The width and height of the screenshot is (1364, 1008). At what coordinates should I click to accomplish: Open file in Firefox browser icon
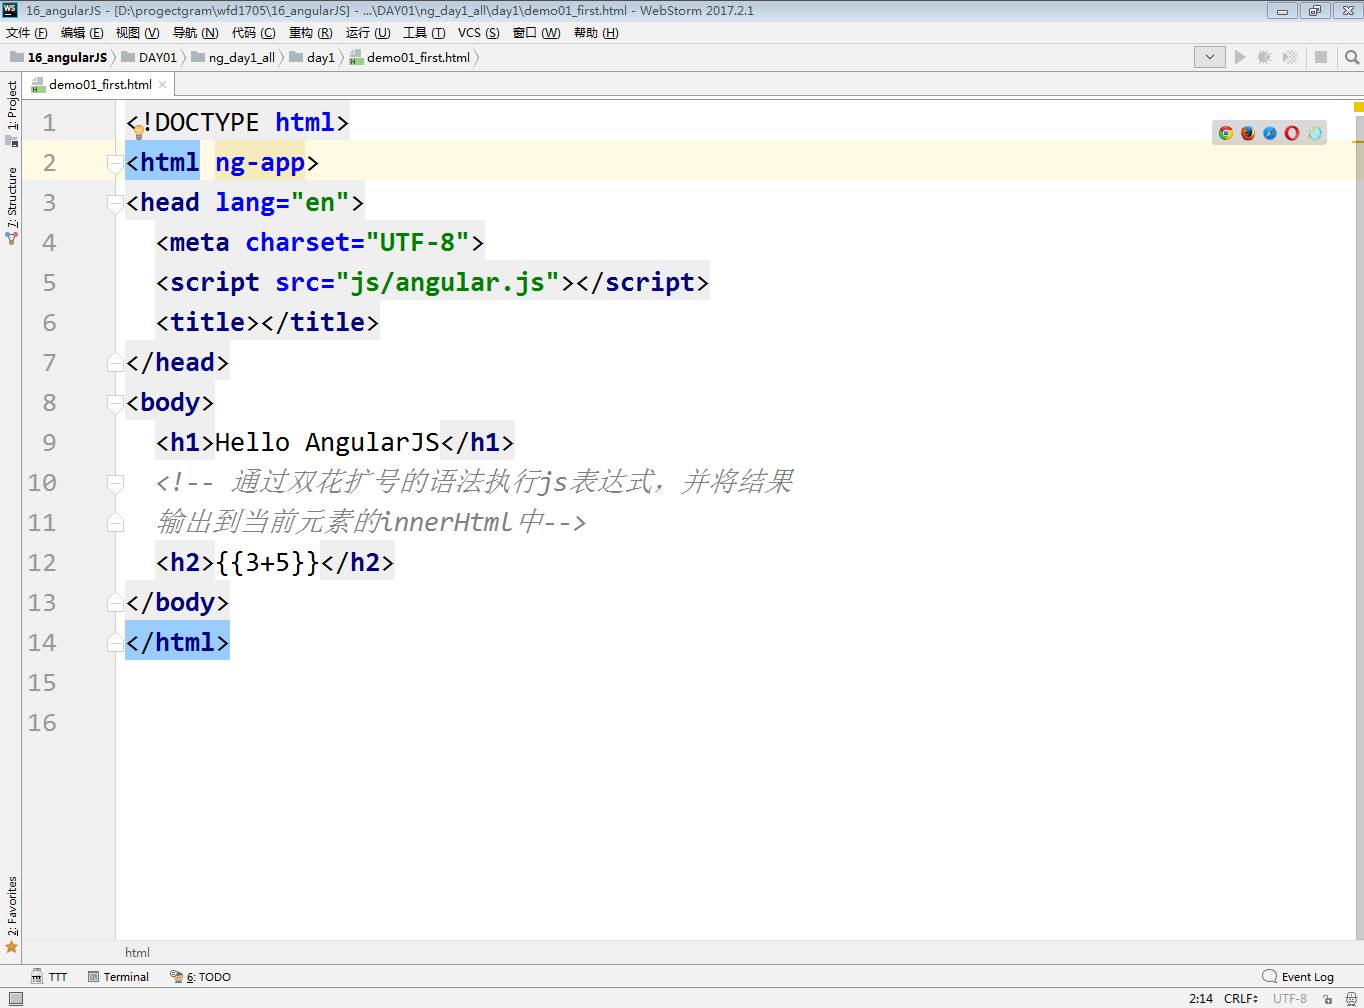pyautogui.click(x=1248, y=133)
